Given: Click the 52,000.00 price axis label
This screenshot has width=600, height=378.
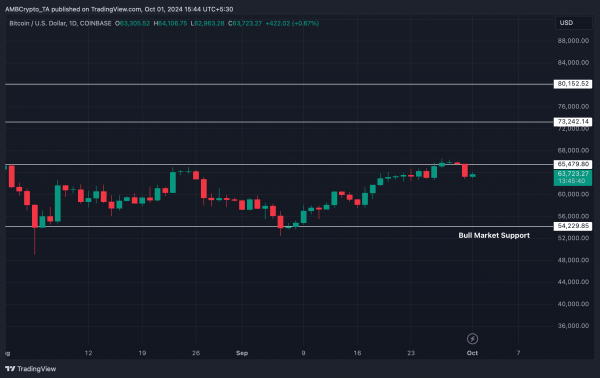Looking at the screenshot, I should [x=573, y=238].
